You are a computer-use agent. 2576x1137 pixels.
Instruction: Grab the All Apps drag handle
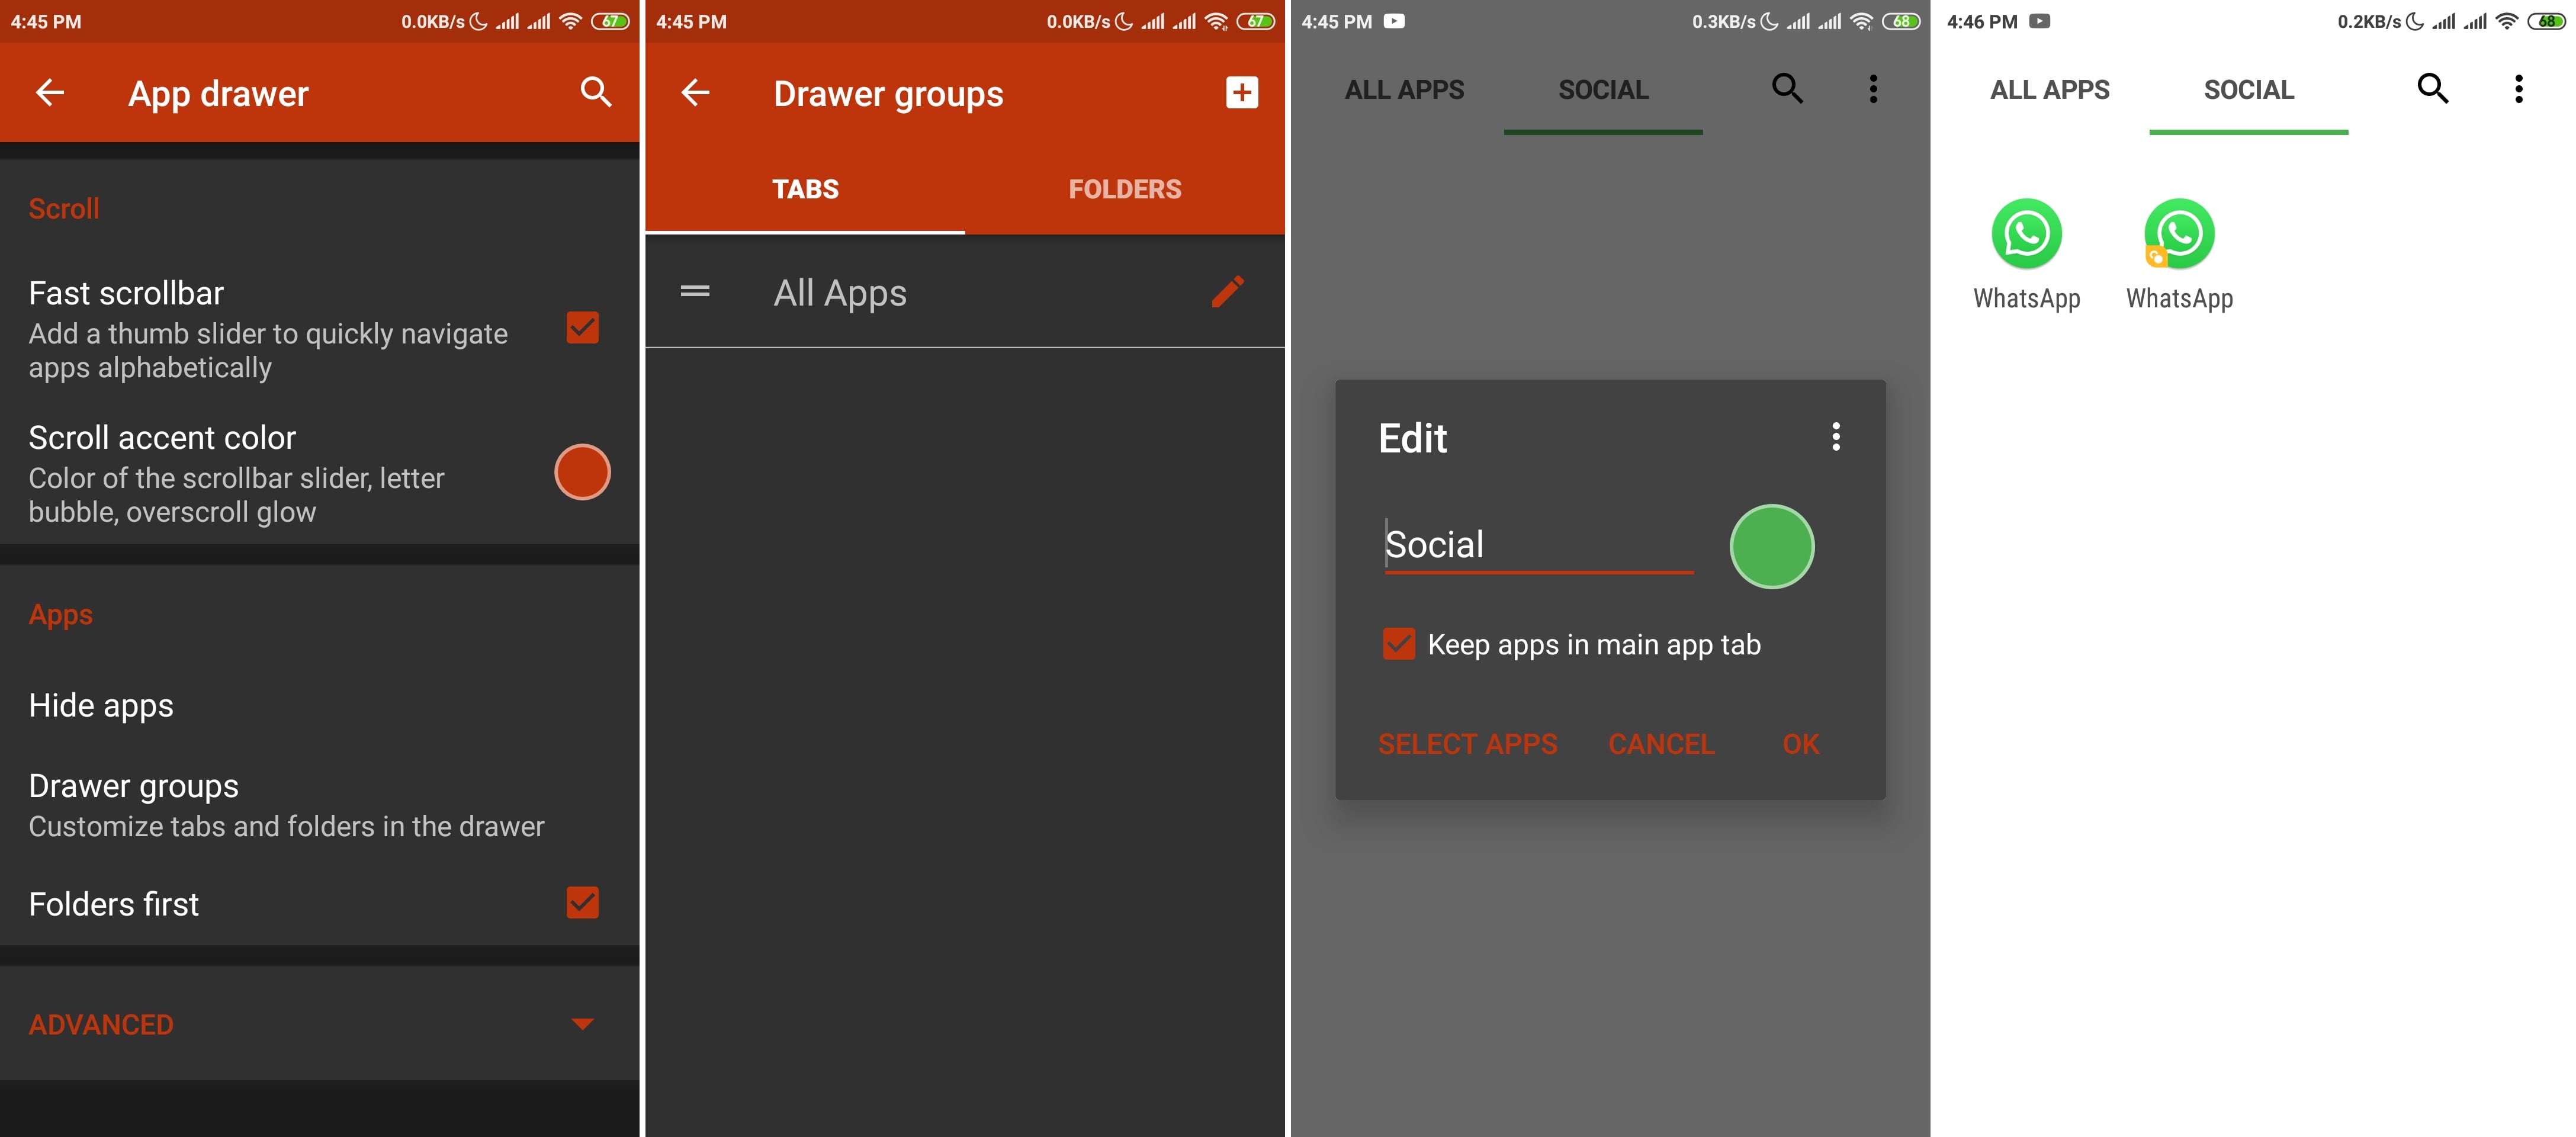695,292
